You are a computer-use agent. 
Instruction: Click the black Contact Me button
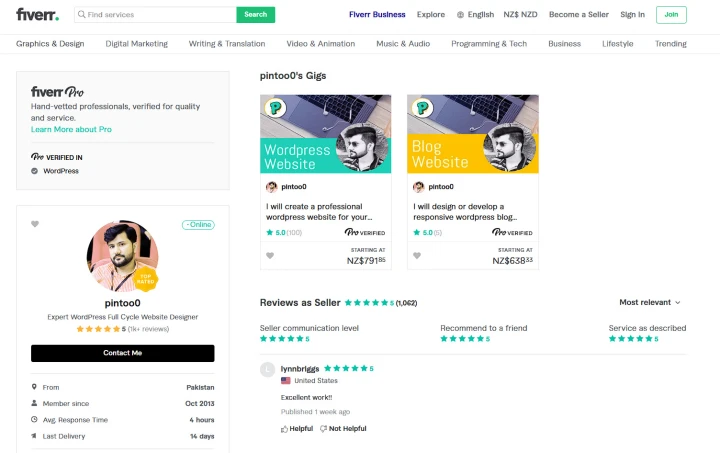pyautogui.click(x=123, y=353)
